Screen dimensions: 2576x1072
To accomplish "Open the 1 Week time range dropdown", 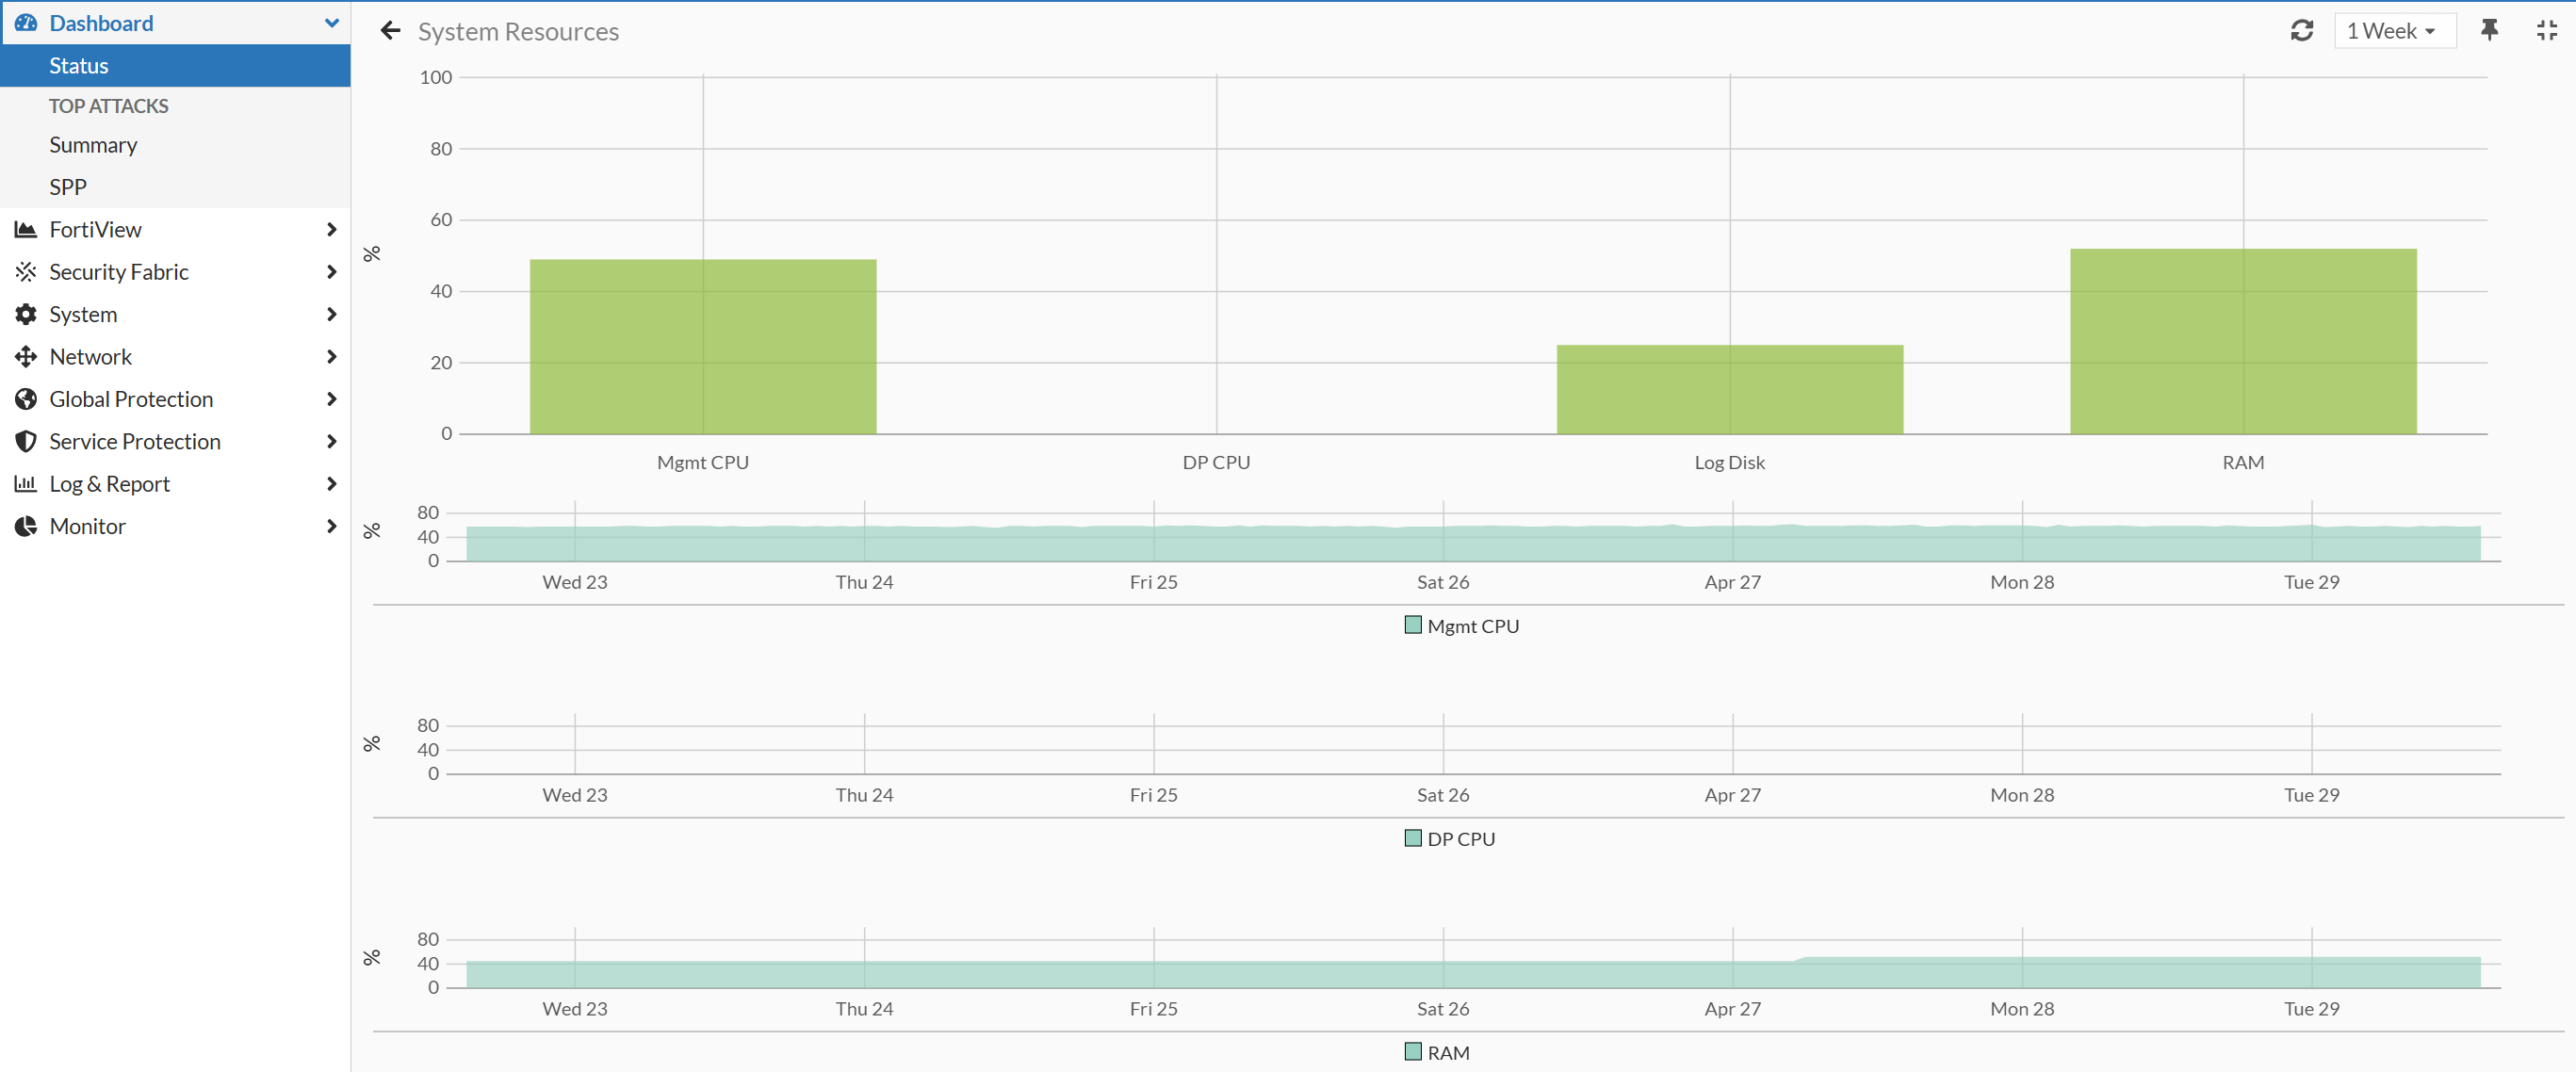I will coord(2394,31).
